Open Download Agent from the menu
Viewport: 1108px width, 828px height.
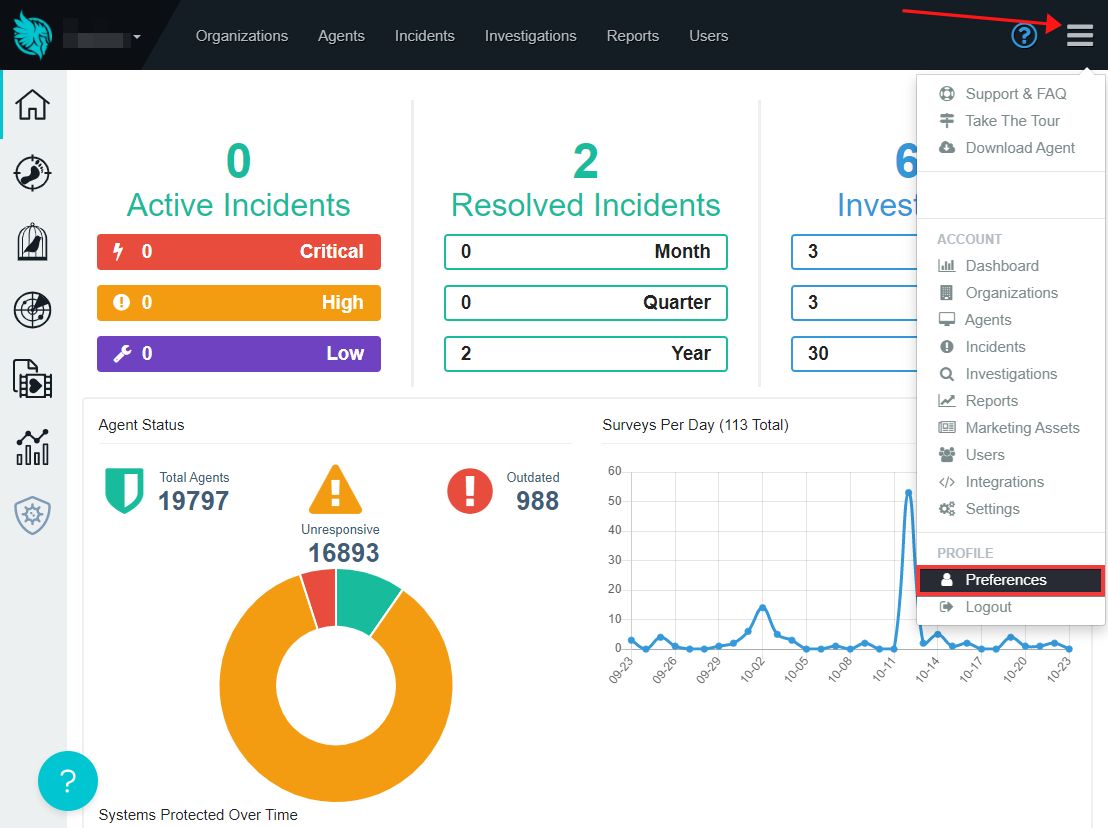pos(1019,148)
